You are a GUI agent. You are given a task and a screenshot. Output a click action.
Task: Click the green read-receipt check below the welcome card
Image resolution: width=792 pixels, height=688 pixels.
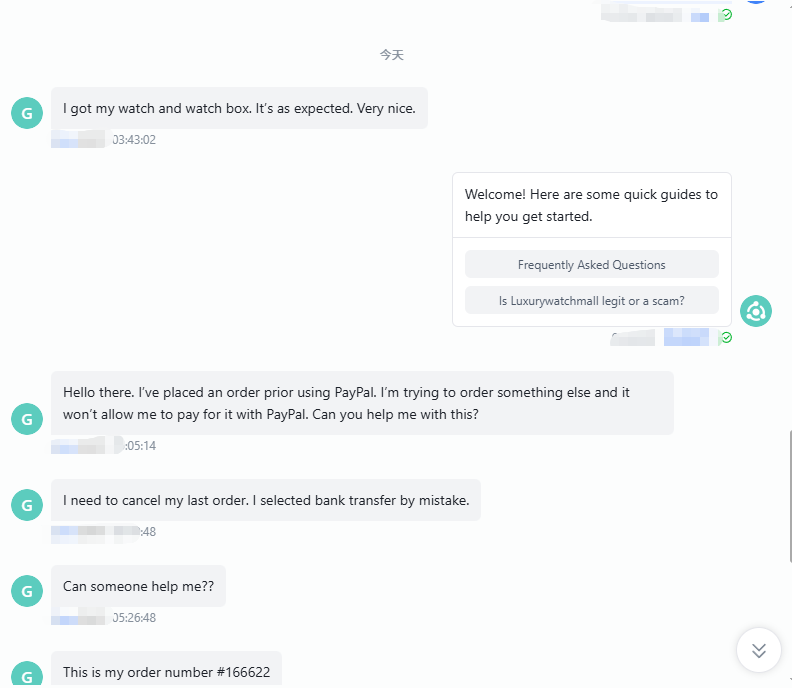tap(727, 338)
